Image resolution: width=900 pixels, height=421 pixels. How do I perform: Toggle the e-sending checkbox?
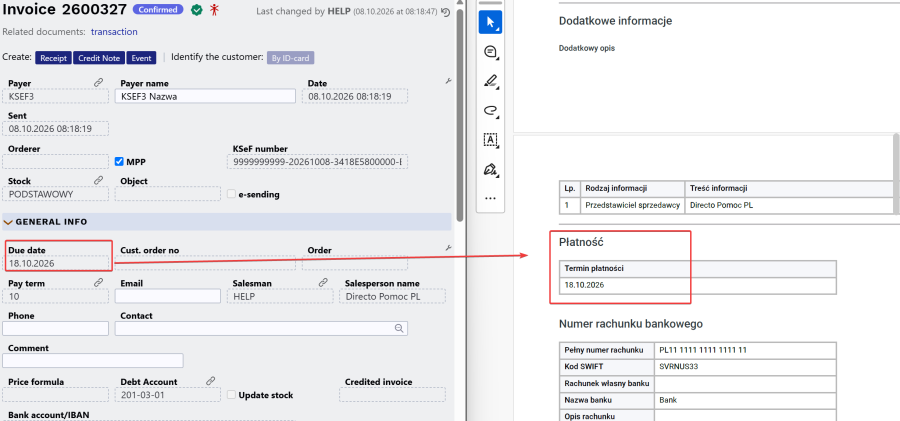coord(231,194)
